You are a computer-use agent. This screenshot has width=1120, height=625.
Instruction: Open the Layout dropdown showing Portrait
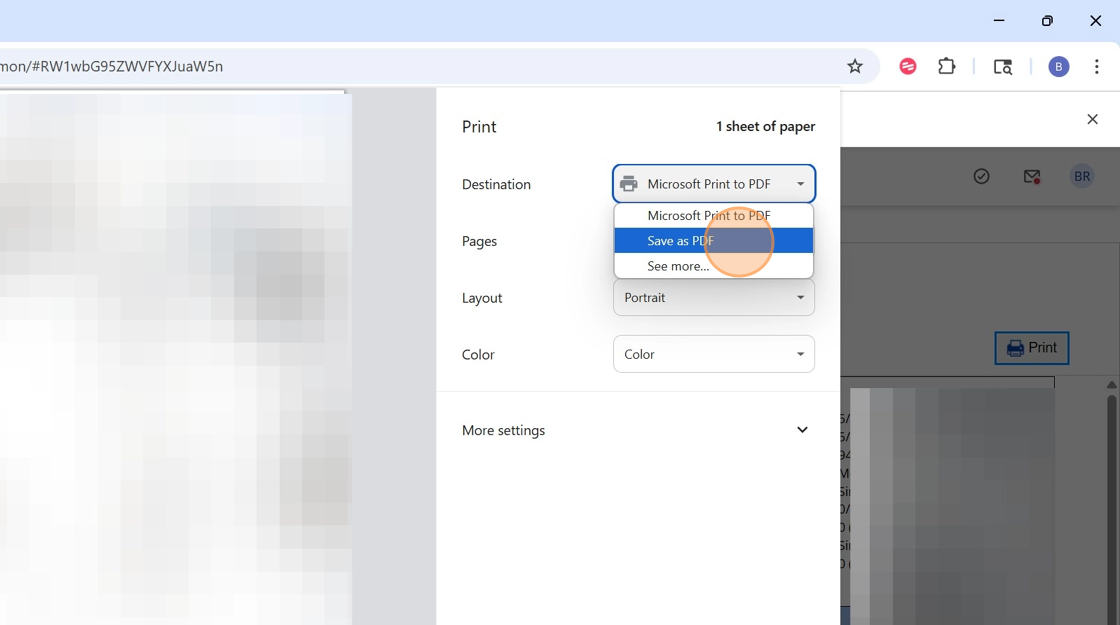pyautogui.click(x=714, y=298)
